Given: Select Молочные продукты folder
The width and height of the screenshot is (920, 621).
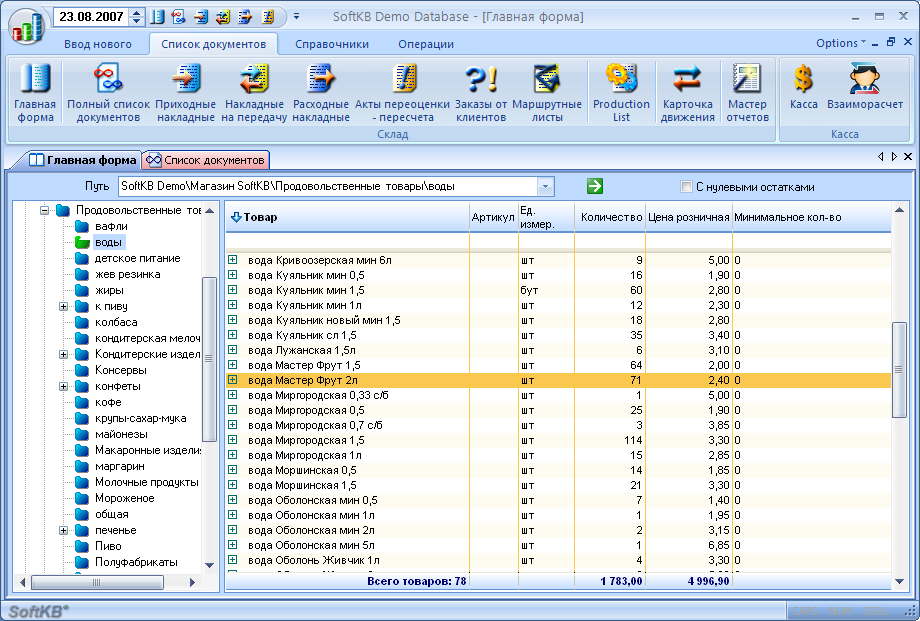Looking at the screenshot, I should point(147,482).
